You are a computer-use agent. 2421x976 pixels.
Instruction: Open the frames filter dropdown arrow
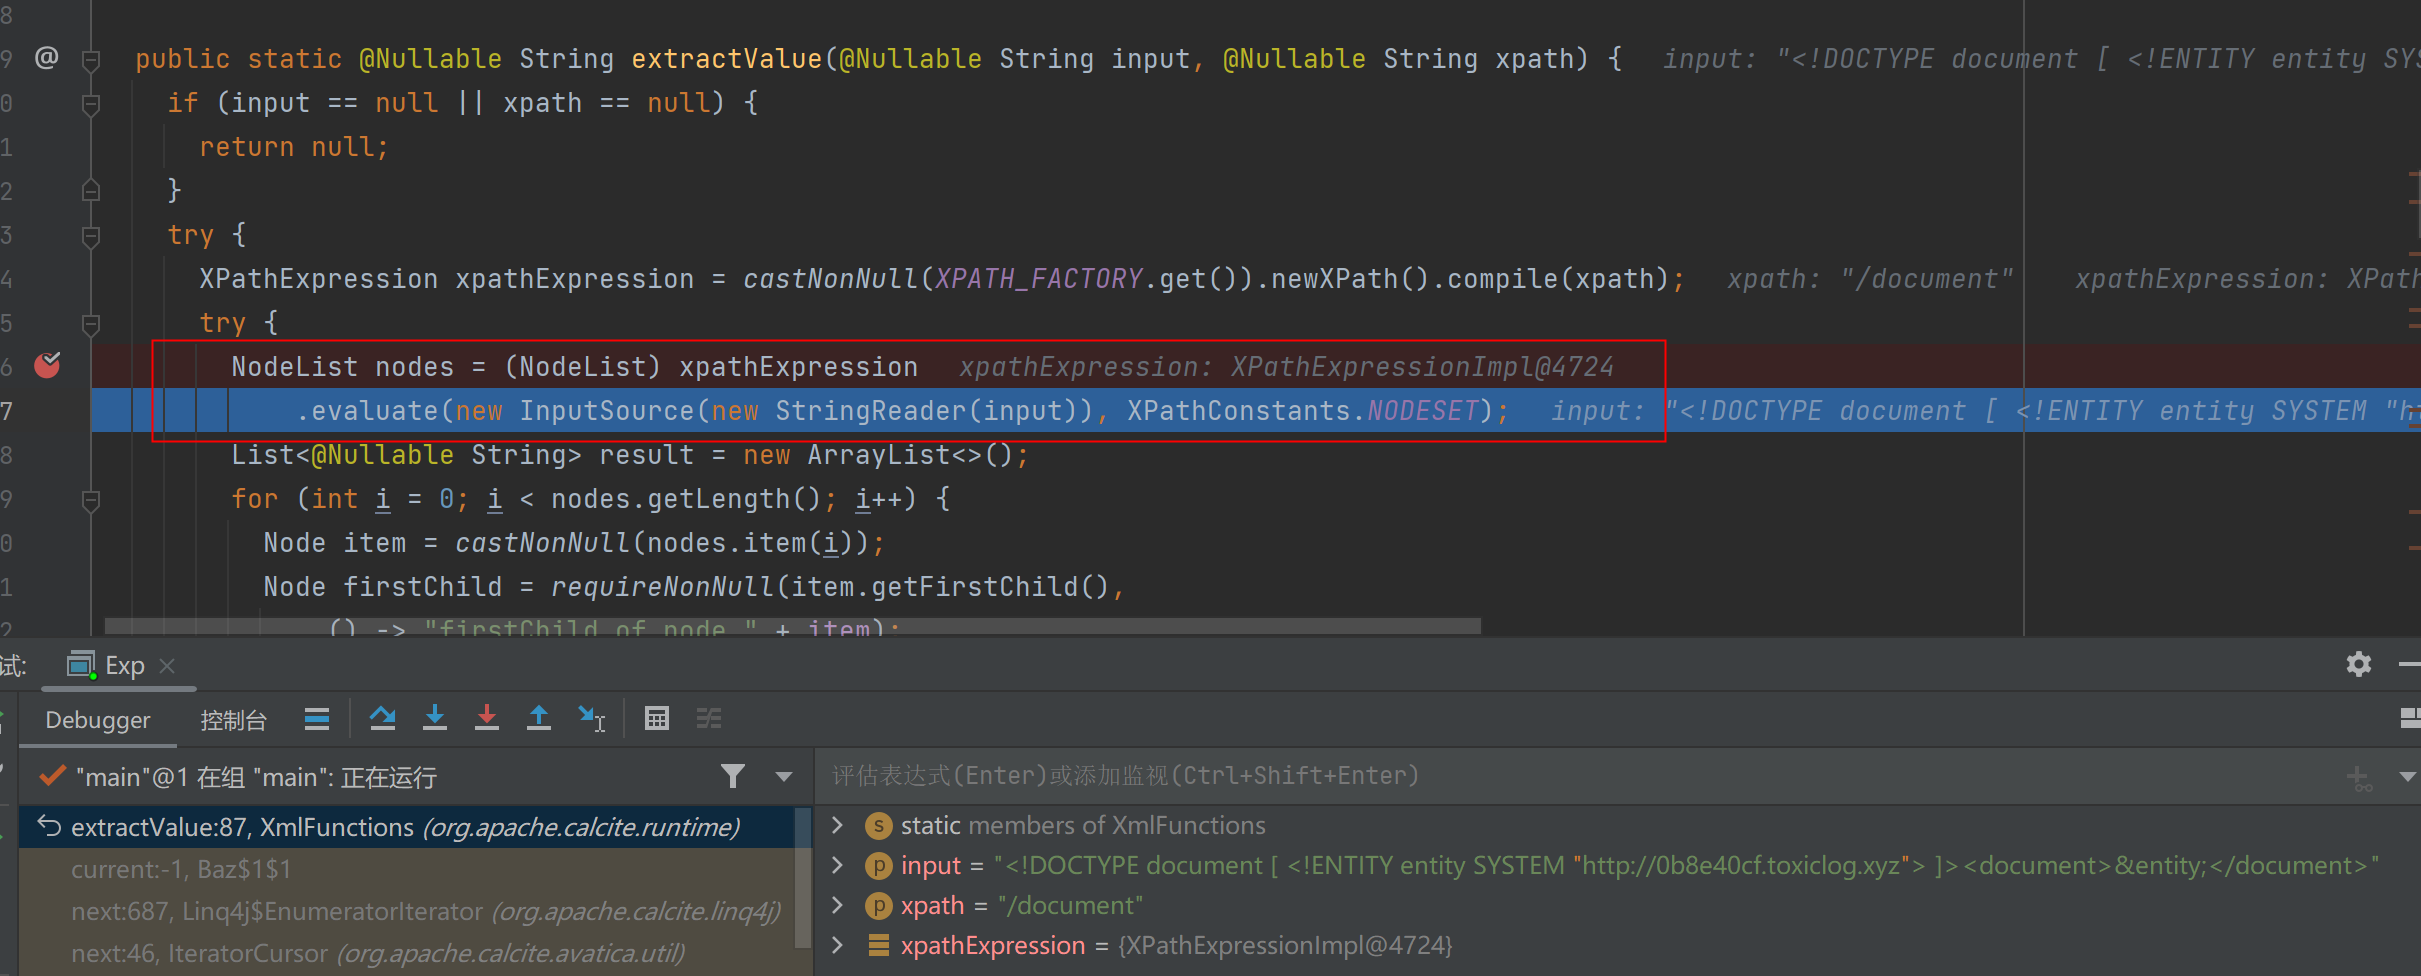coord(783,776)
